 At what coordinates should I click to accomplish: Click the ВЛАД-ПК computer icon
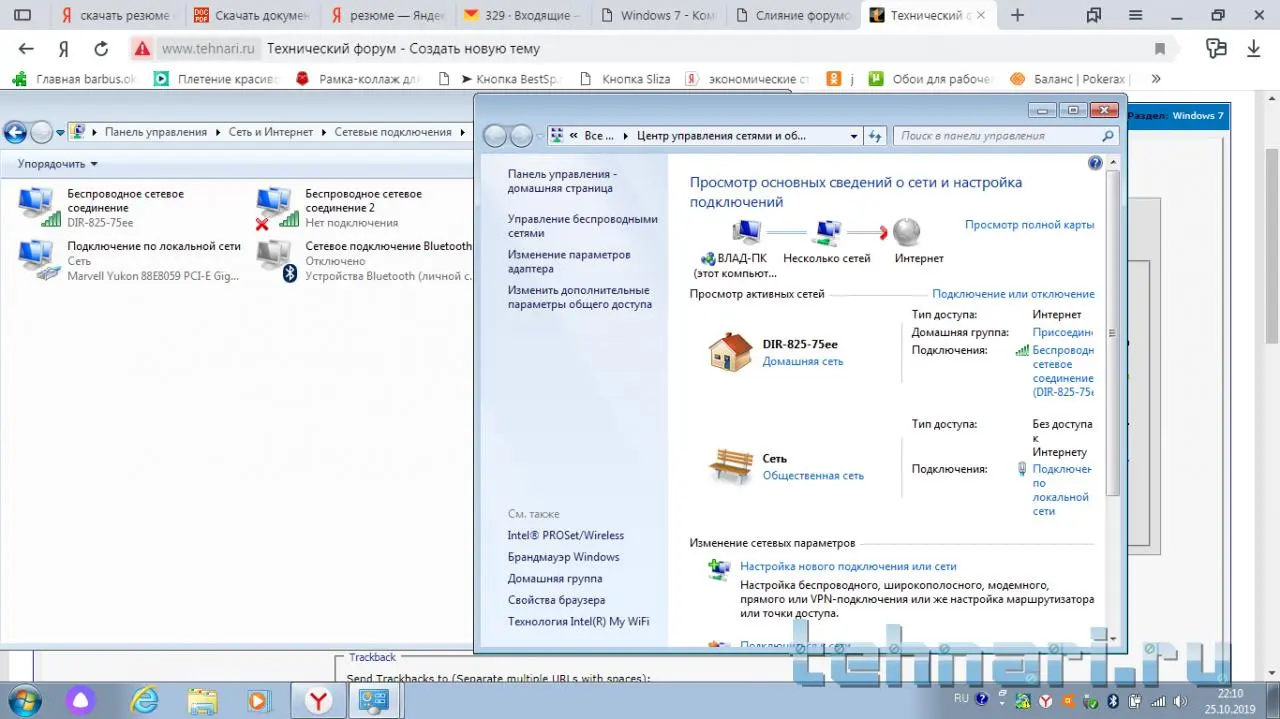(x=746, y=232)
